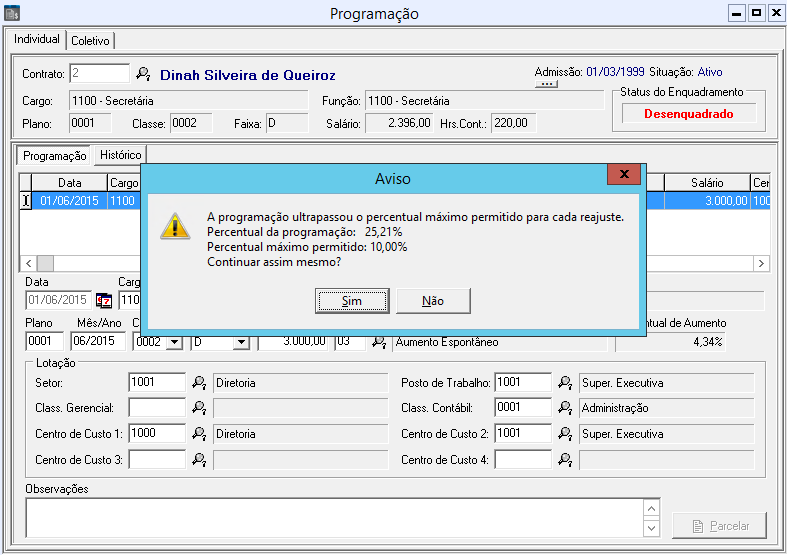Screen dimensions: 787x555
Task: Click the application icon in the title bar
Action: [x=12, y=13]
